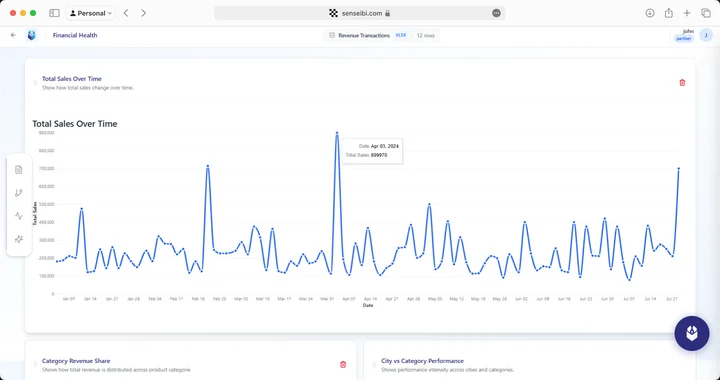Image resolution: width=720 pixels, height=380 pixels.
Task: Open the branch icon in side toolbar
Action: (19, 193)
